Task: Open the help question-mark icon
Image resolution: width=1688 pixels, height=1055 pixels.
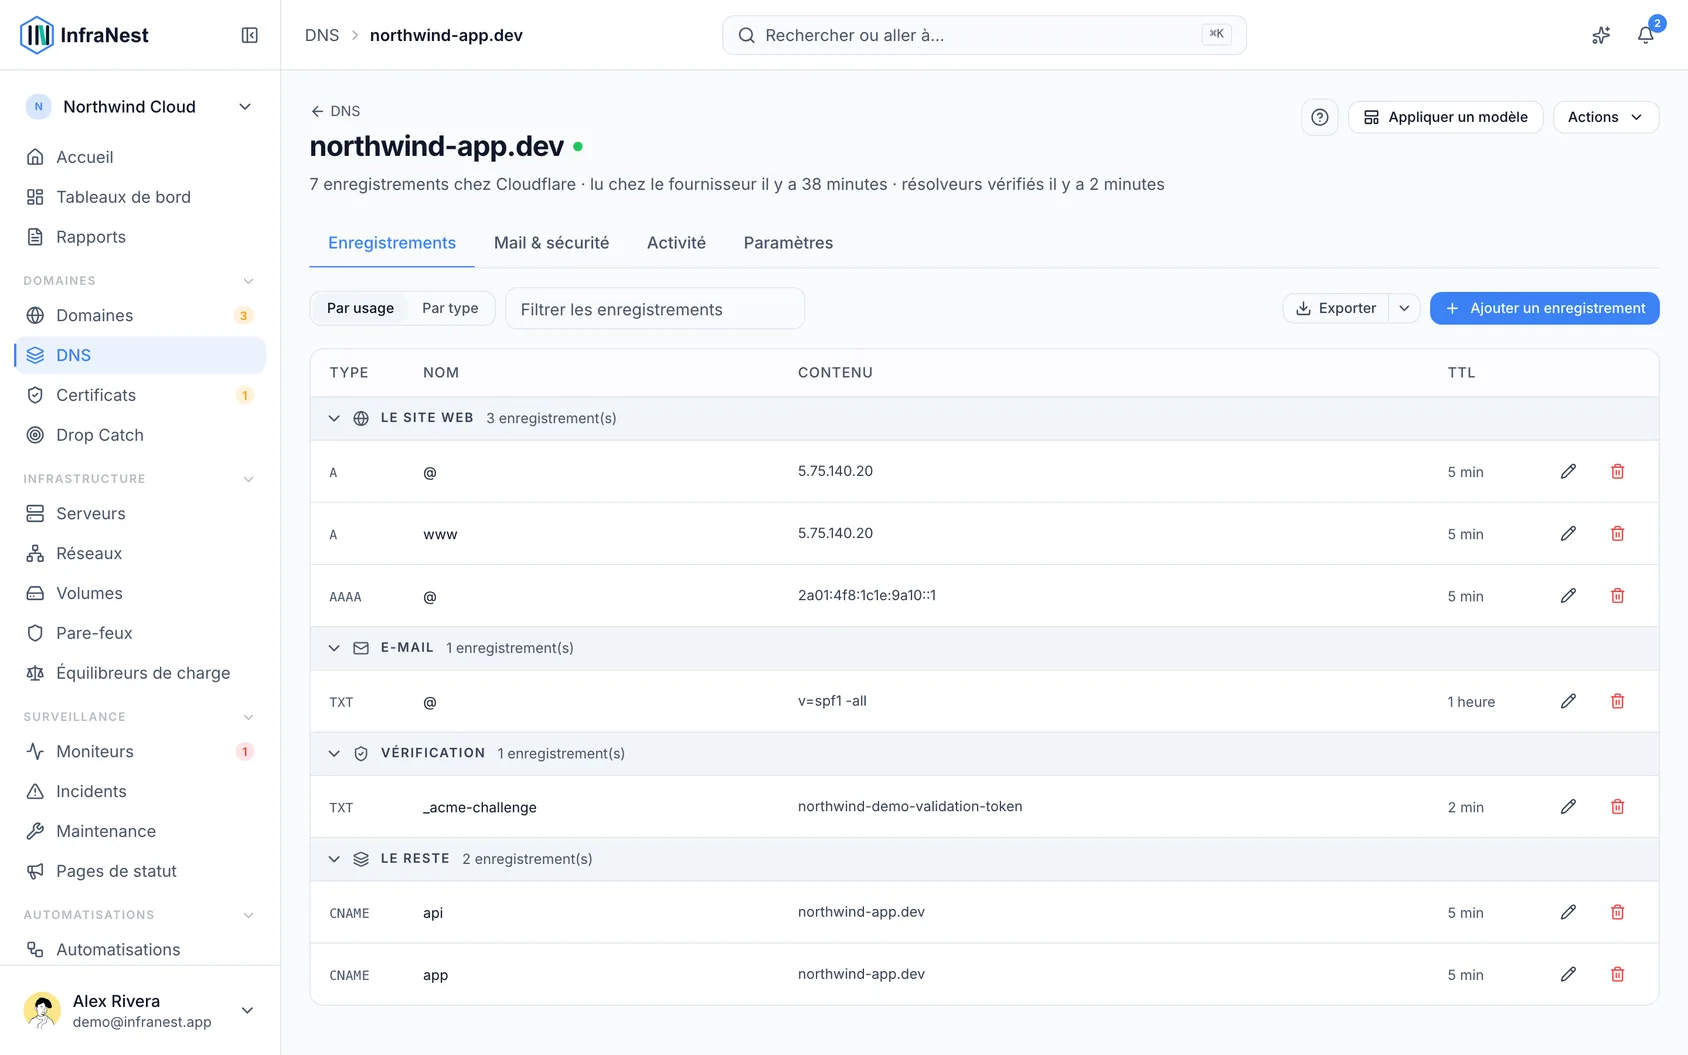Action: coord(1320,117)
